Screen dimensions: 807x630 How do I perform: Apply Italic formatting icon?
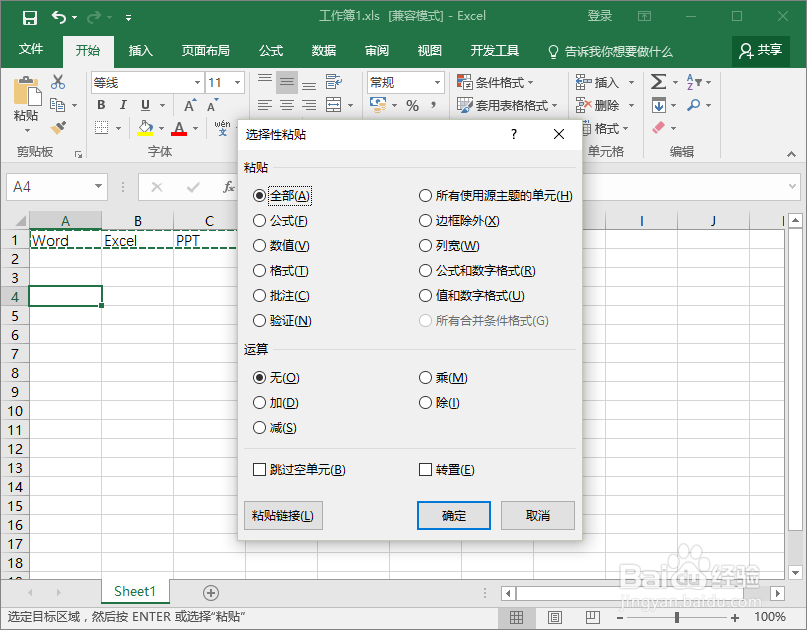123,105
